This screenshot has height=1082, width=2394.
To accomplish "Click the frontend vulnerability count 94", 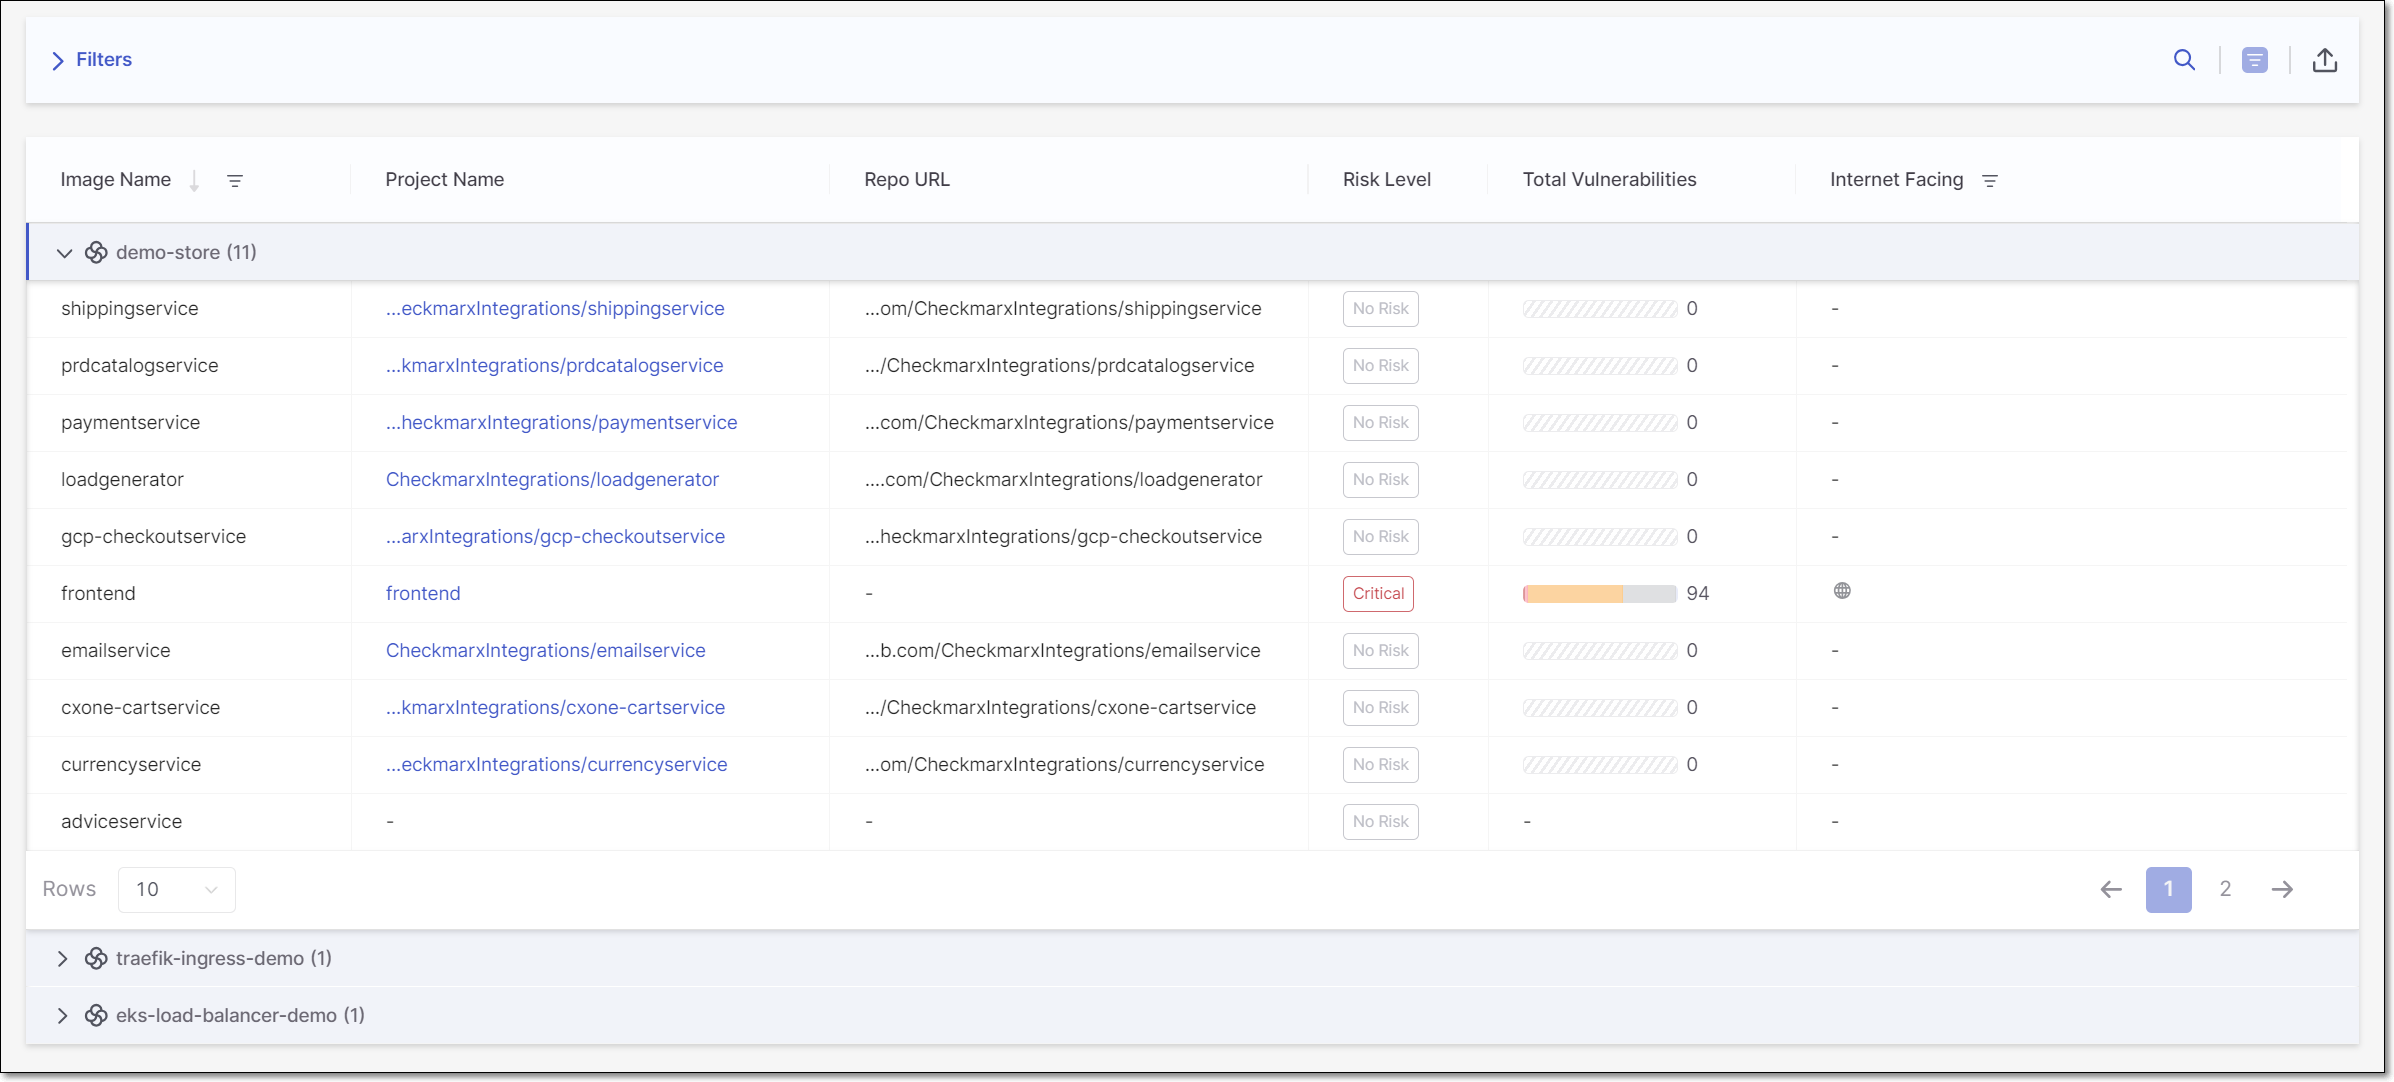I will (1697, 594).
